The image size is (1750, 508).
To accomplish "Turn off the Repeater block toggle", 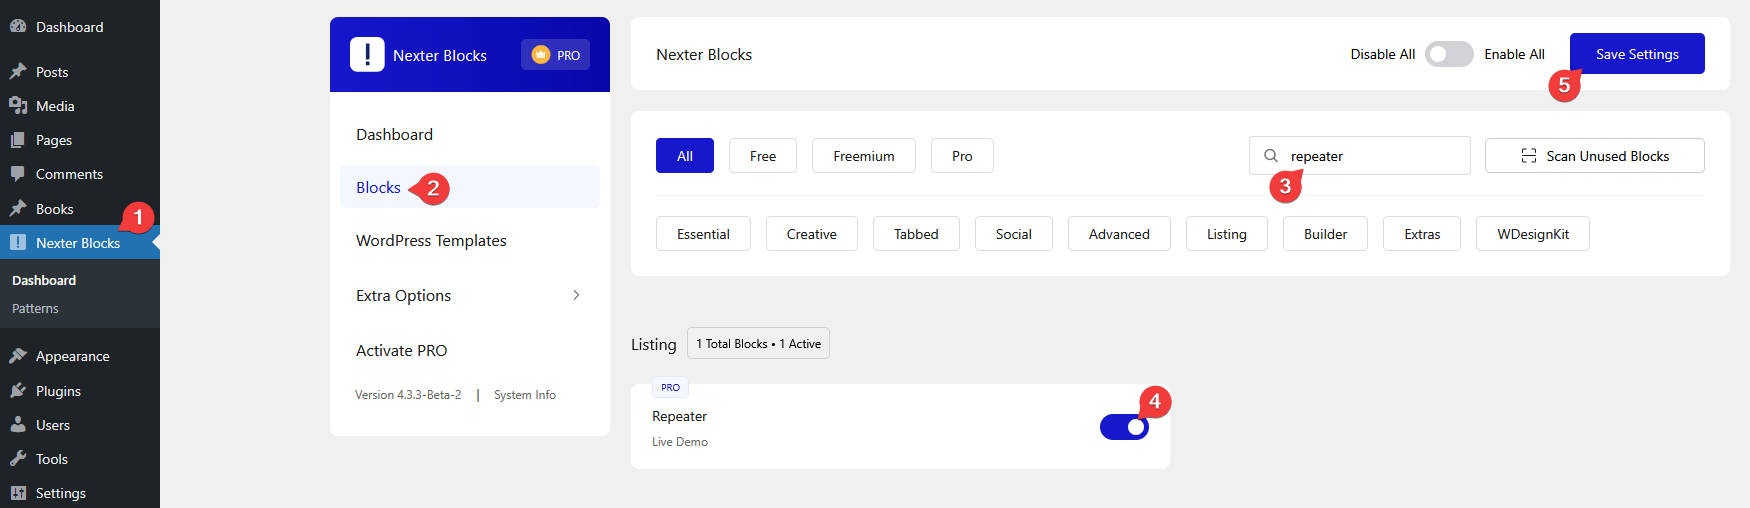I will [1124, 427].
